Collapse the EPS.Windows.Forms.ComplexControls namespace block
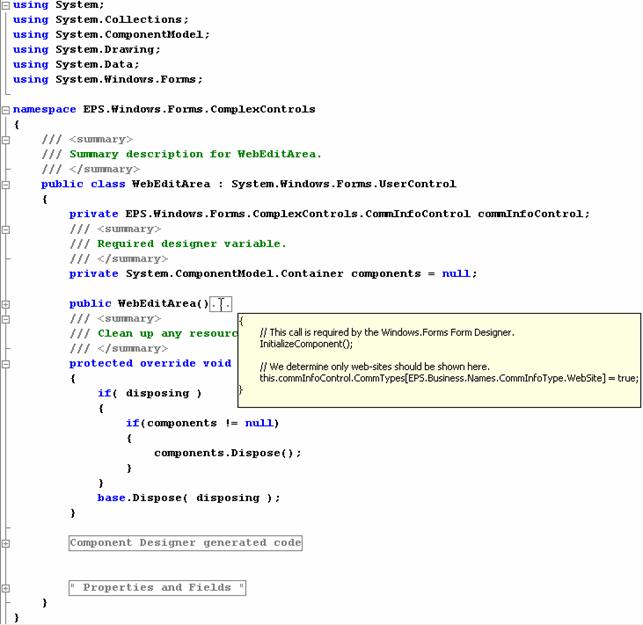643x625 pixels. pos(6,109)
